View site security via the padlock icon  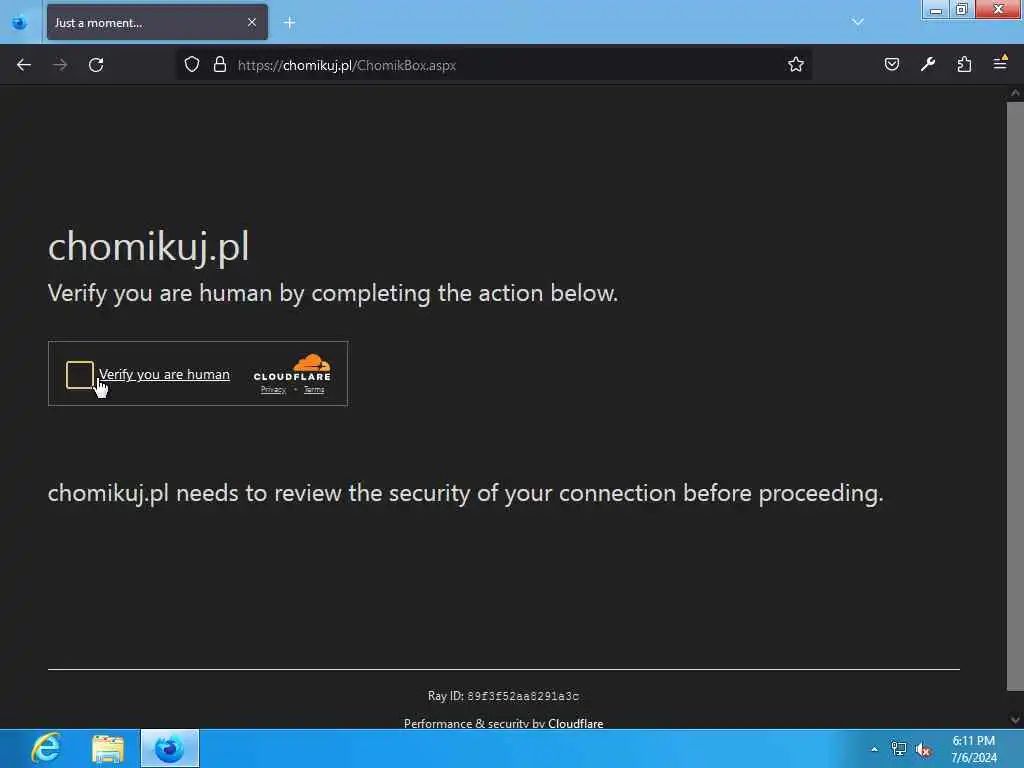pos(219,65)
